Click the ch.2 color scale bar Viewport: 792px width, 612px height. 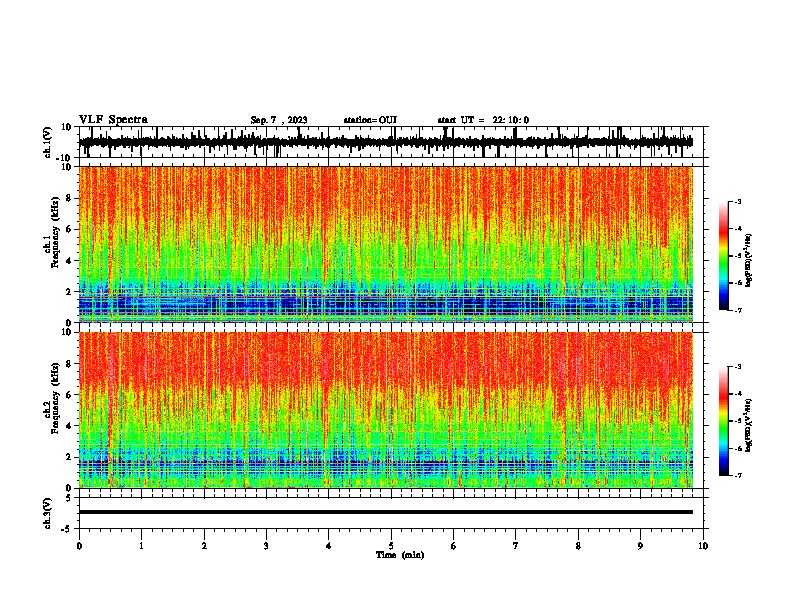point(723,421)
